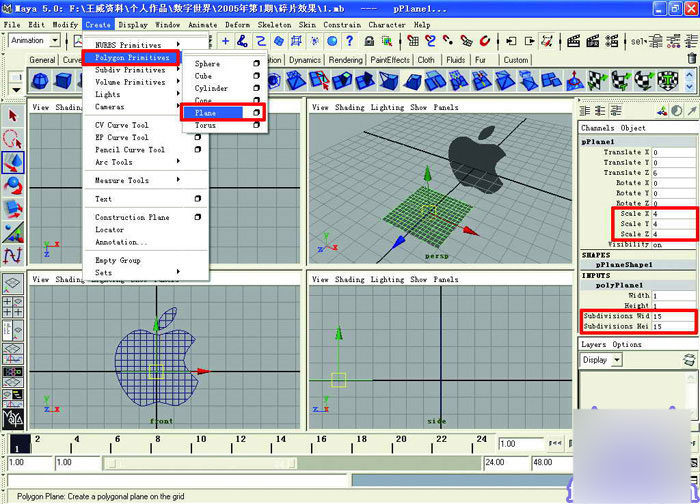Image resolution: width=700 pixels, height=504 pixels.
Task: Choose the Show Manipulator tool
Action: click(13, 233)
